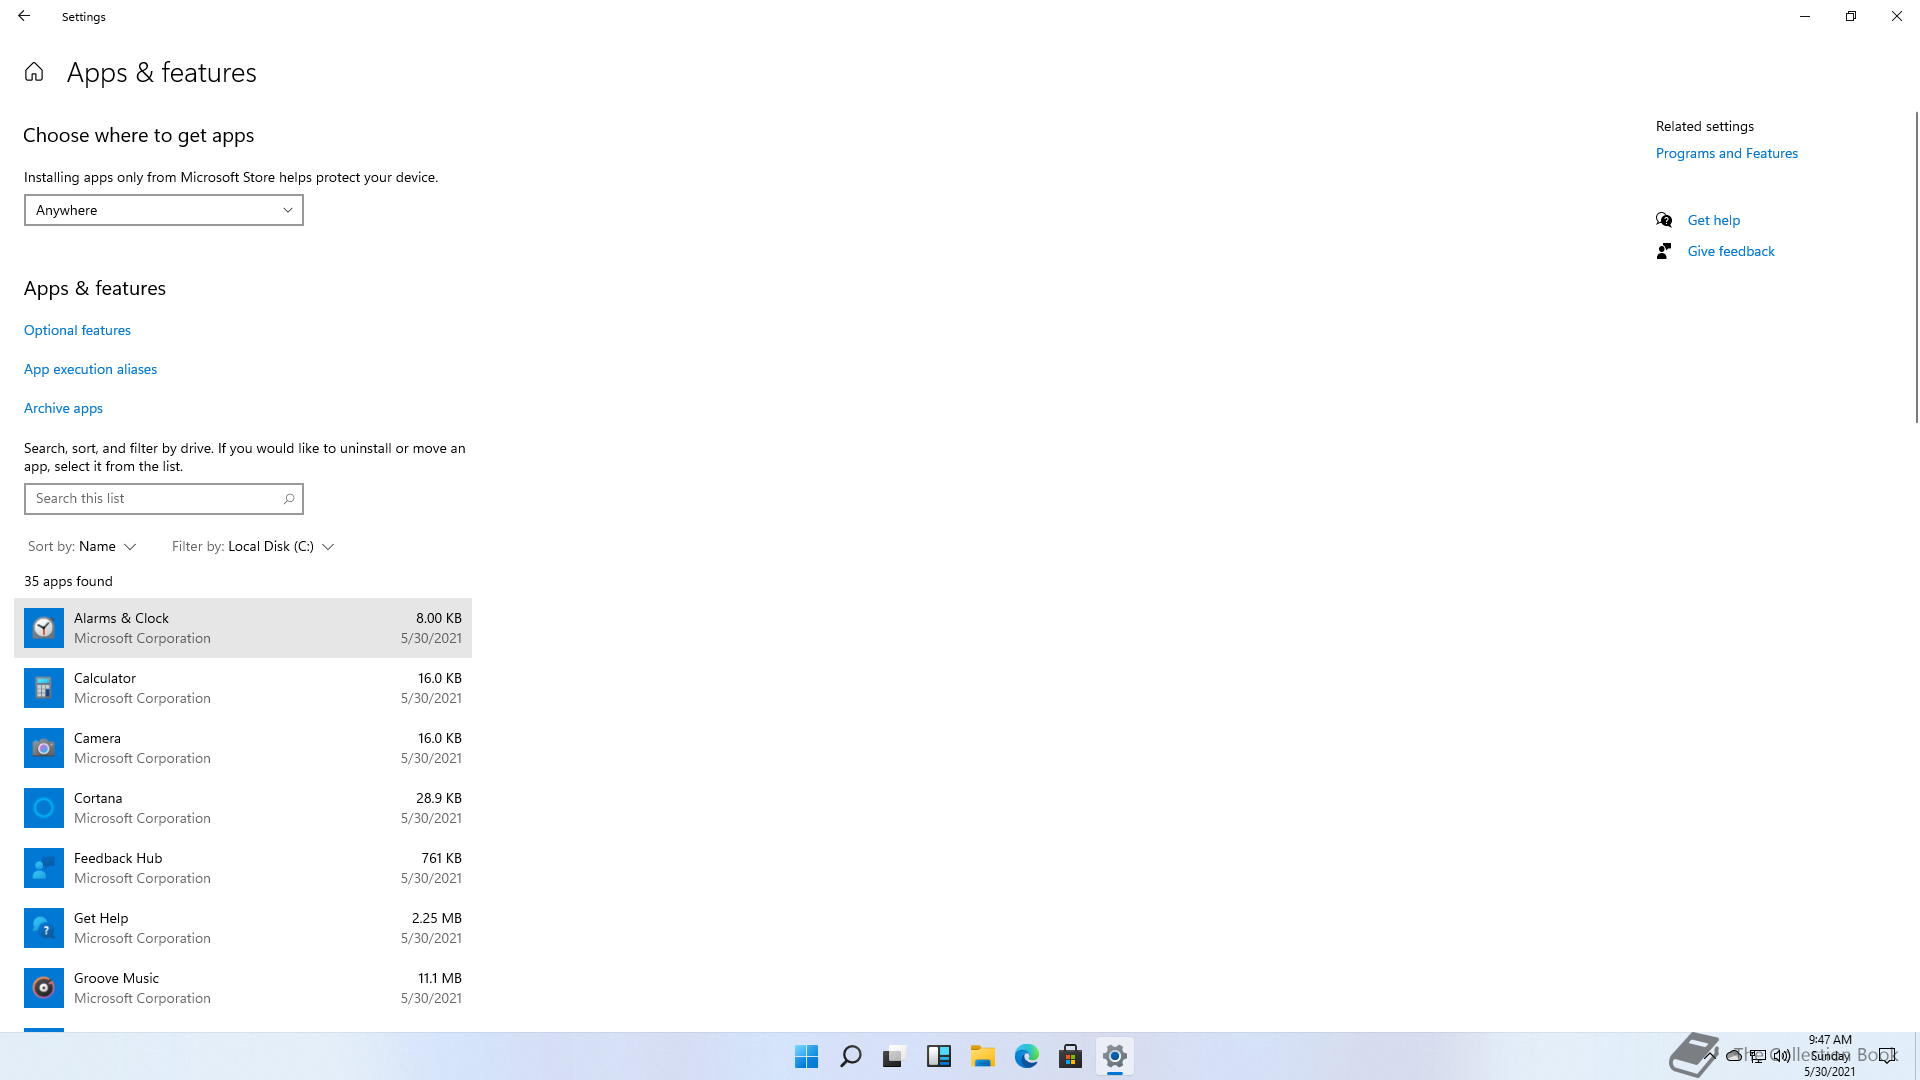The image size is (1920, 1080).
Task: Go back using the Settings back arrow
Action: pyautogui.click(x=24, y=16)
